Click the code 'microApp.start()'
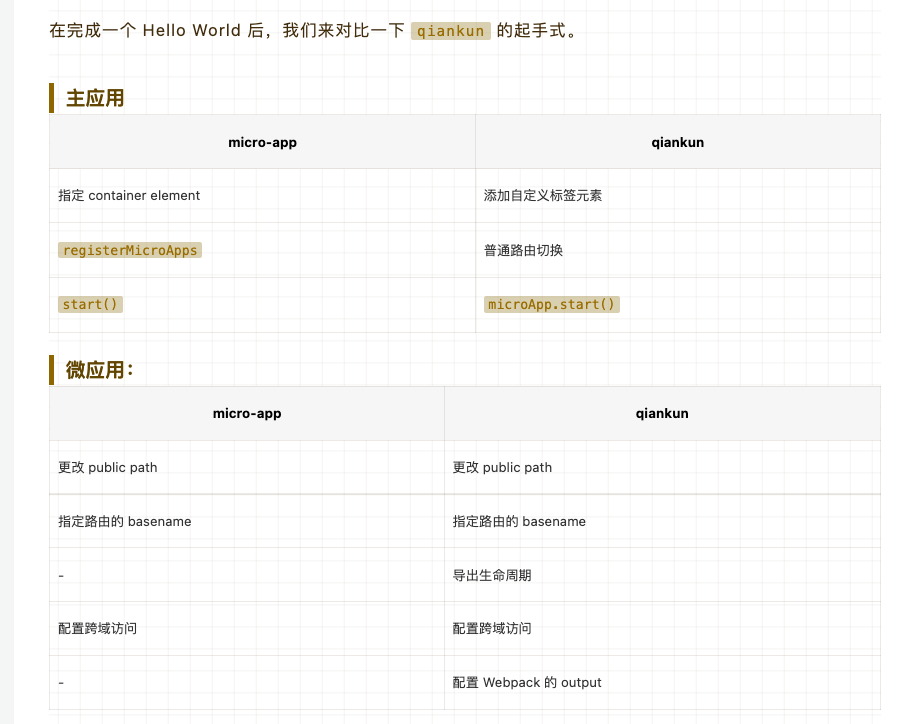 click(551, 304)
